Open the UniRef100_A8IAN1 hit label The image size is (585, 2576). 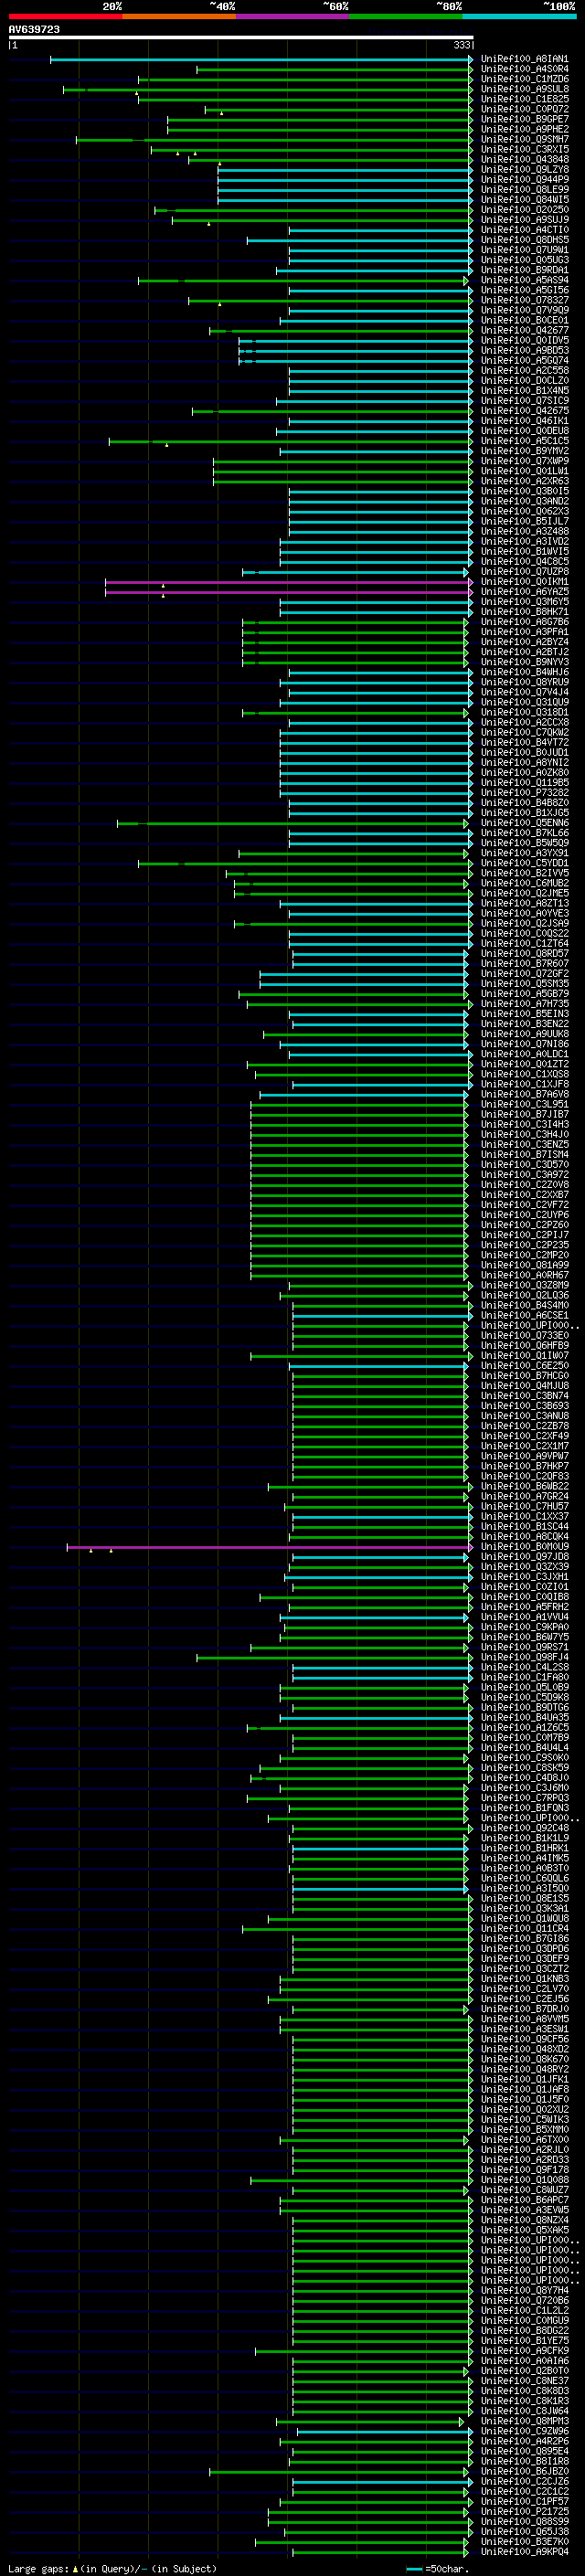pyautogui.click(x=524, y=59)
